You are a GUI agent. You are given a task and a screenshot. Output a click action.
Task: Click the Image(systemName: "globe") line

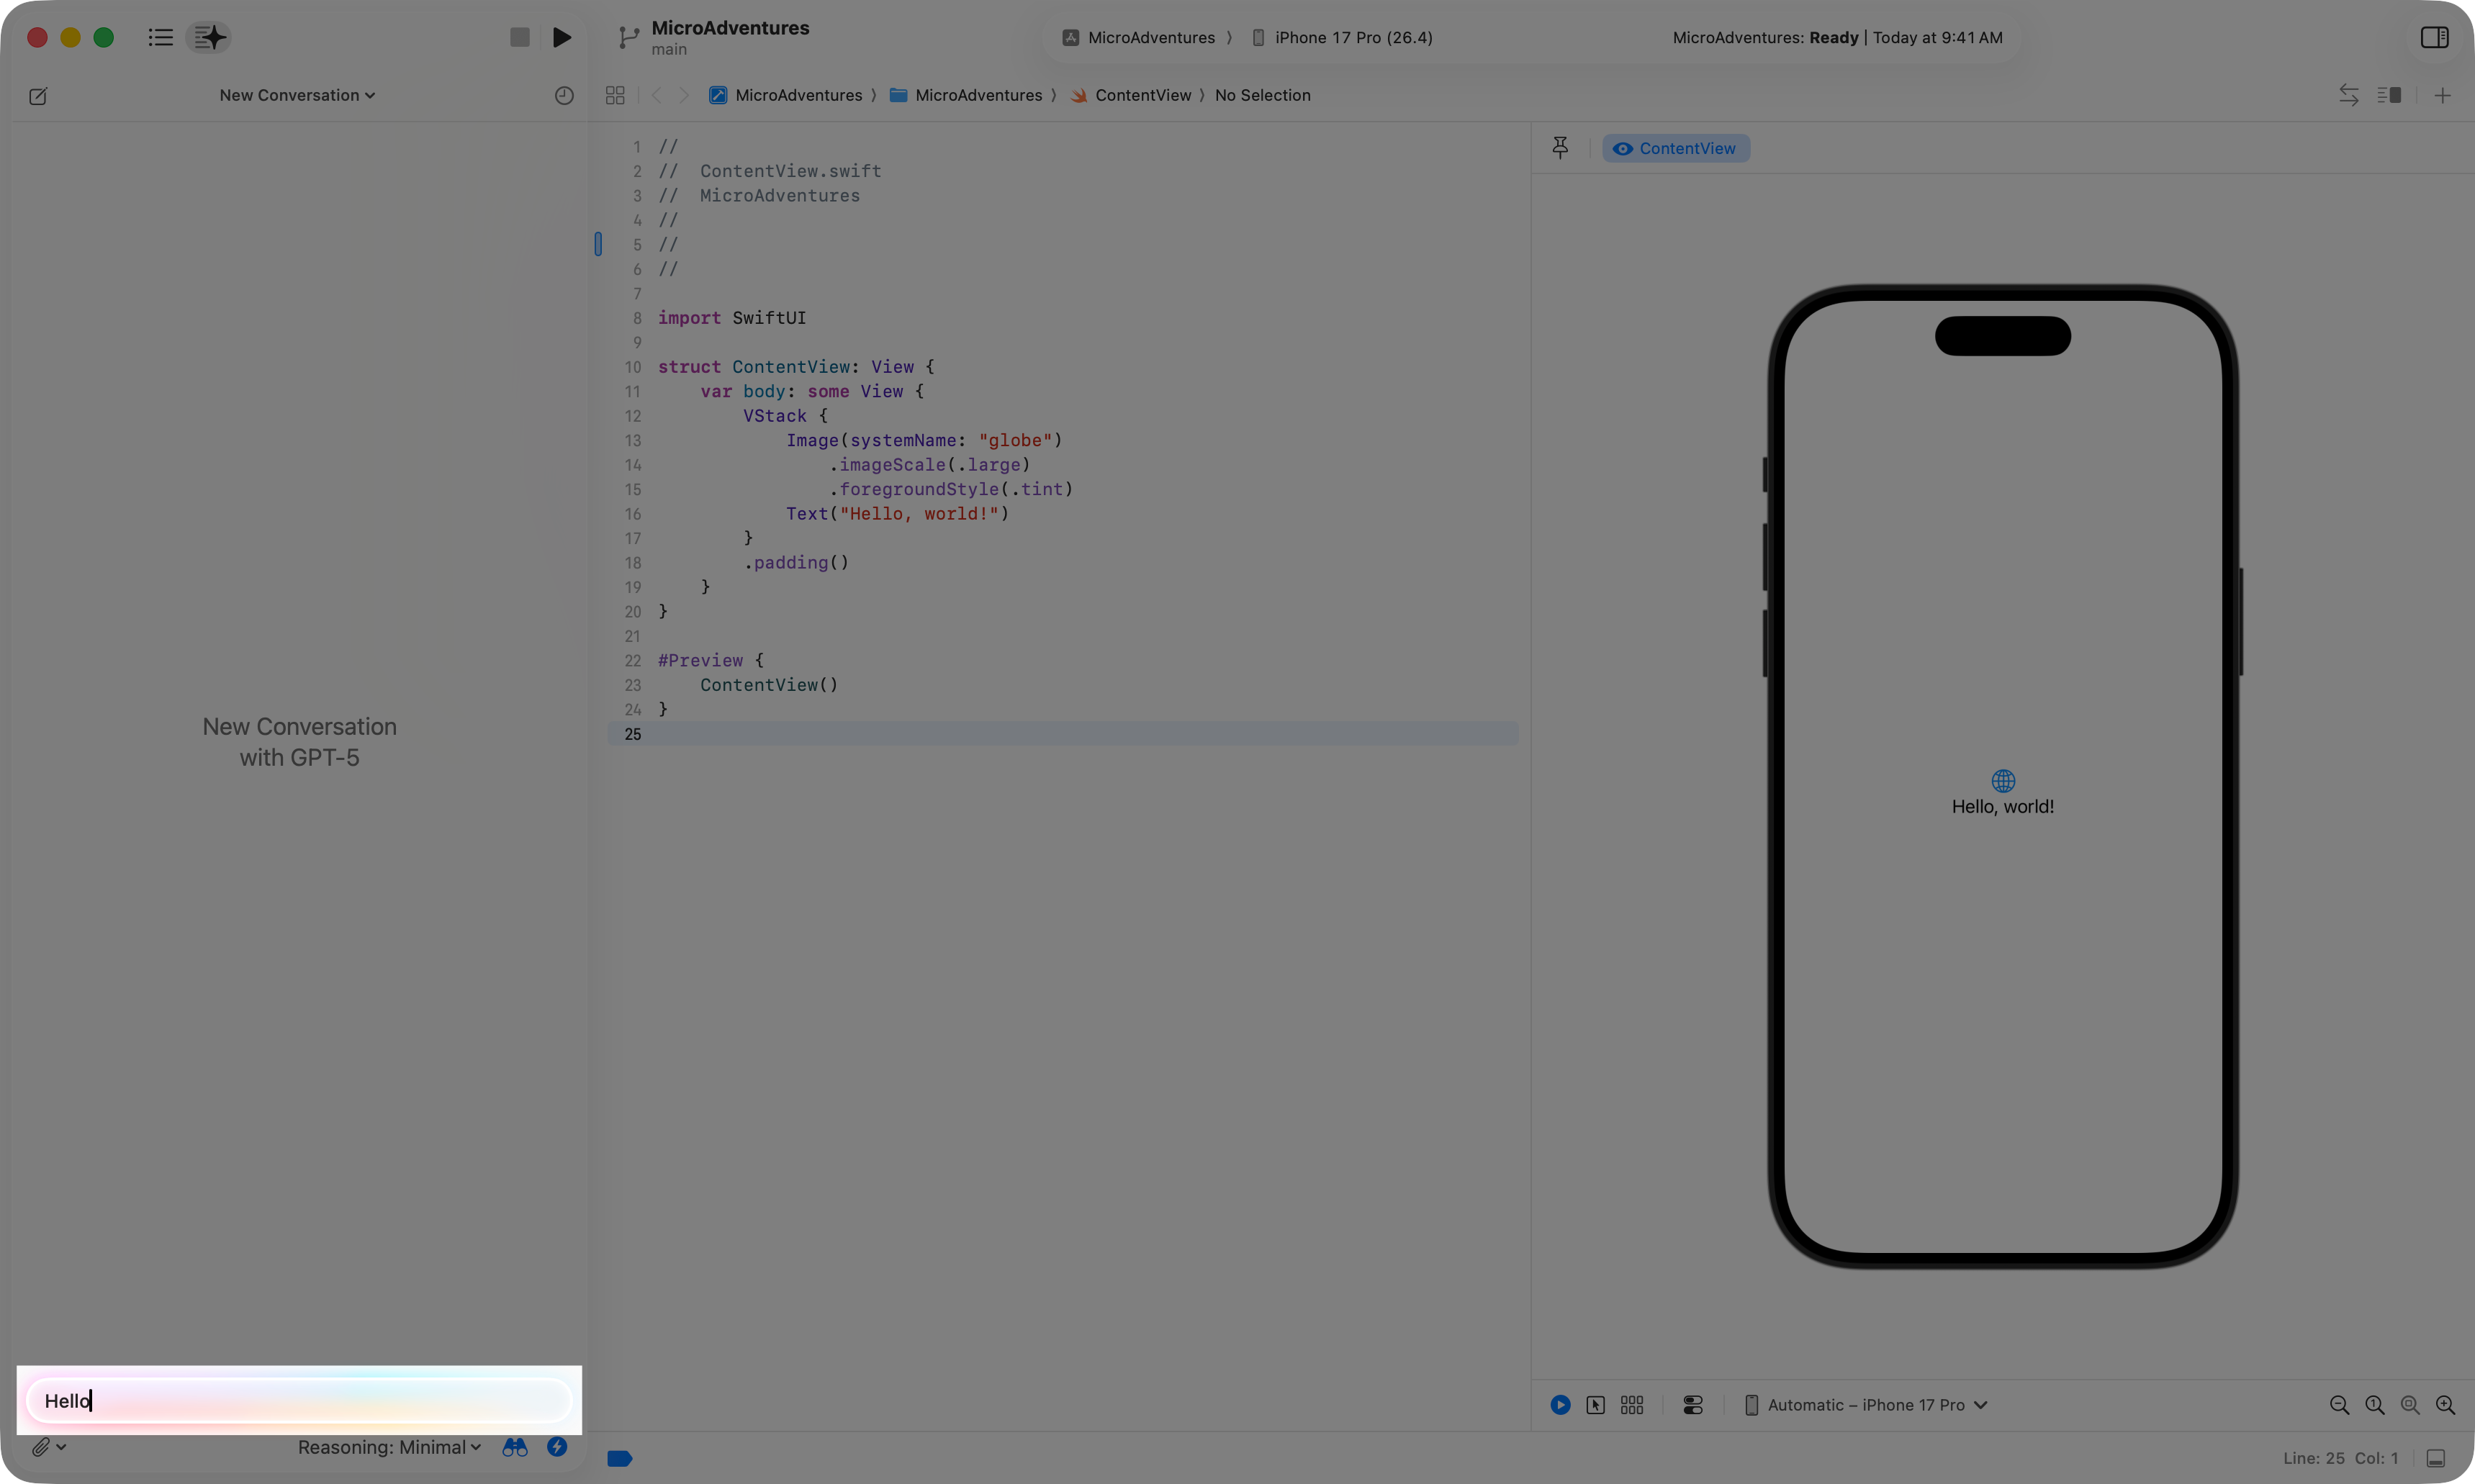[924, 441]
